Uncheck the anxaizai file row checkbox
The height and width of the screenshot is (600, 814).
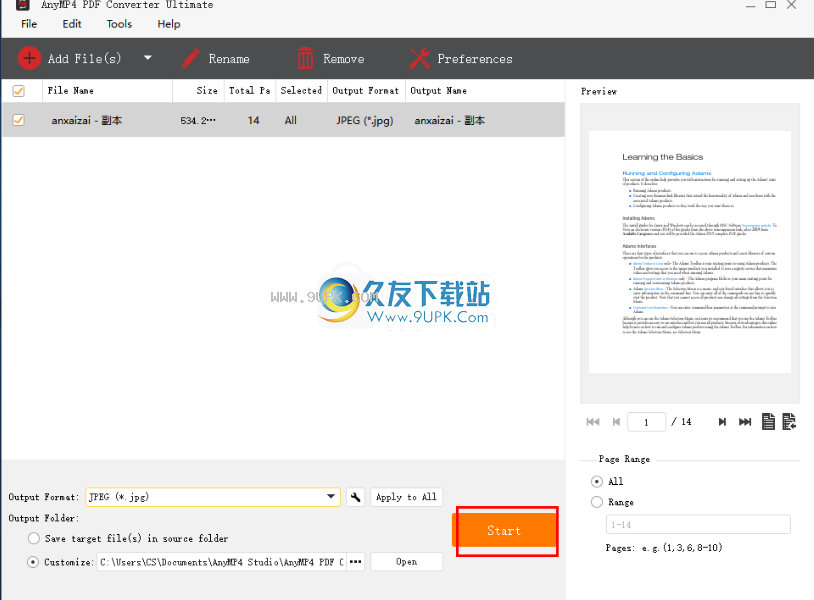(19, 120)
